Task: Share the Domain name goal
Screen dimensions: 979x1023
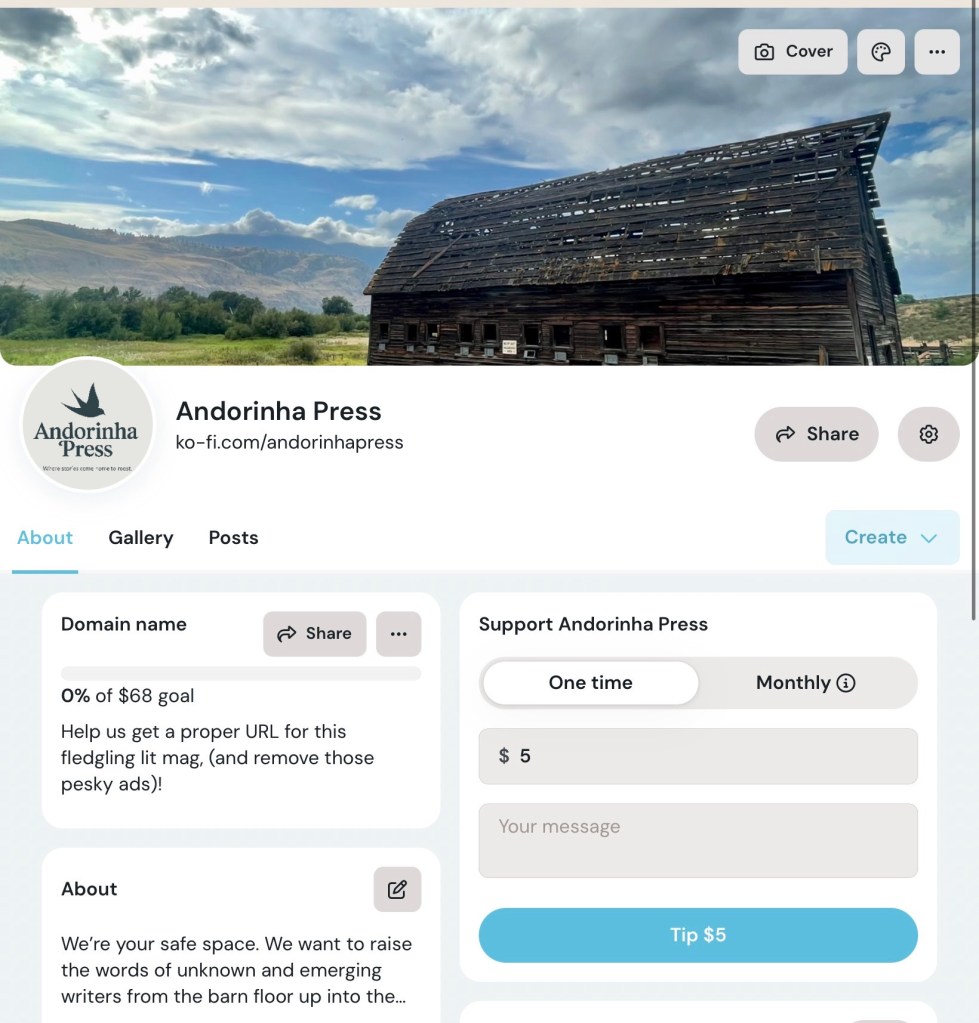Action: (314, 633)
